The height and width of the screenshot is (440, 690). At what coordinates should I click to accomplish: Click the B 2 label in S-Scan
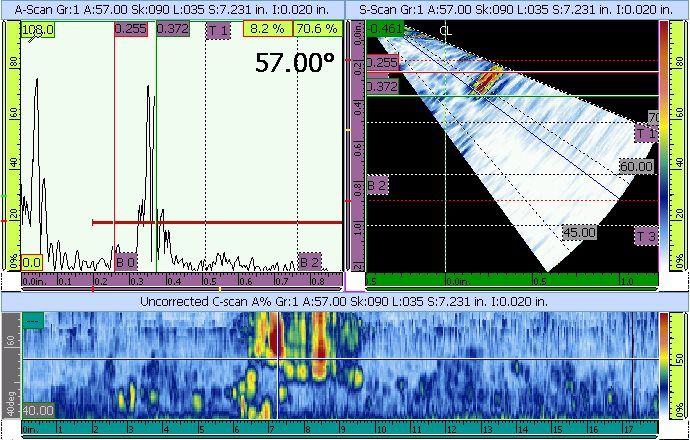pos(378,186)
